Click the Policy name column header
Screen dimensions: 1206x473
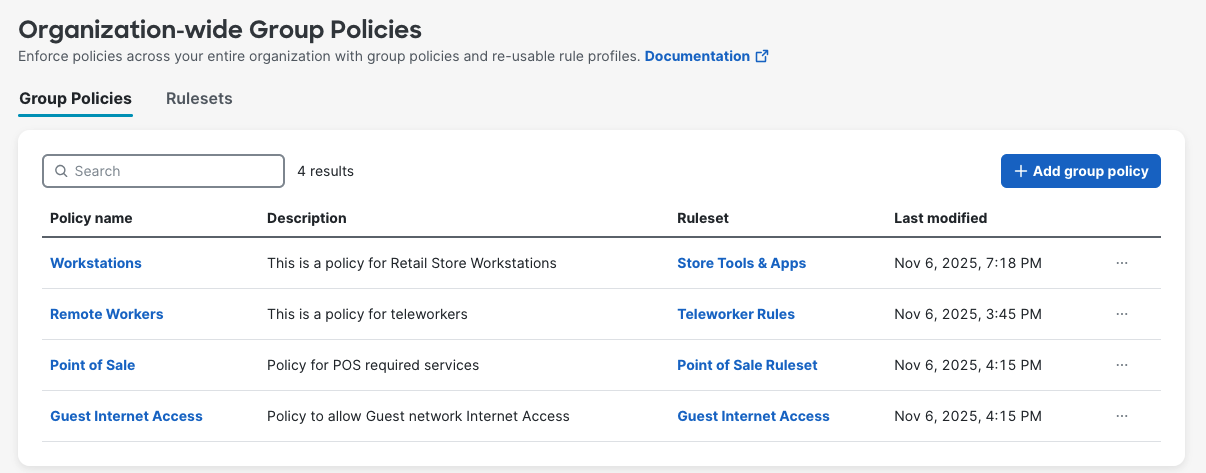pyautogui.click(x=91, y=218)
